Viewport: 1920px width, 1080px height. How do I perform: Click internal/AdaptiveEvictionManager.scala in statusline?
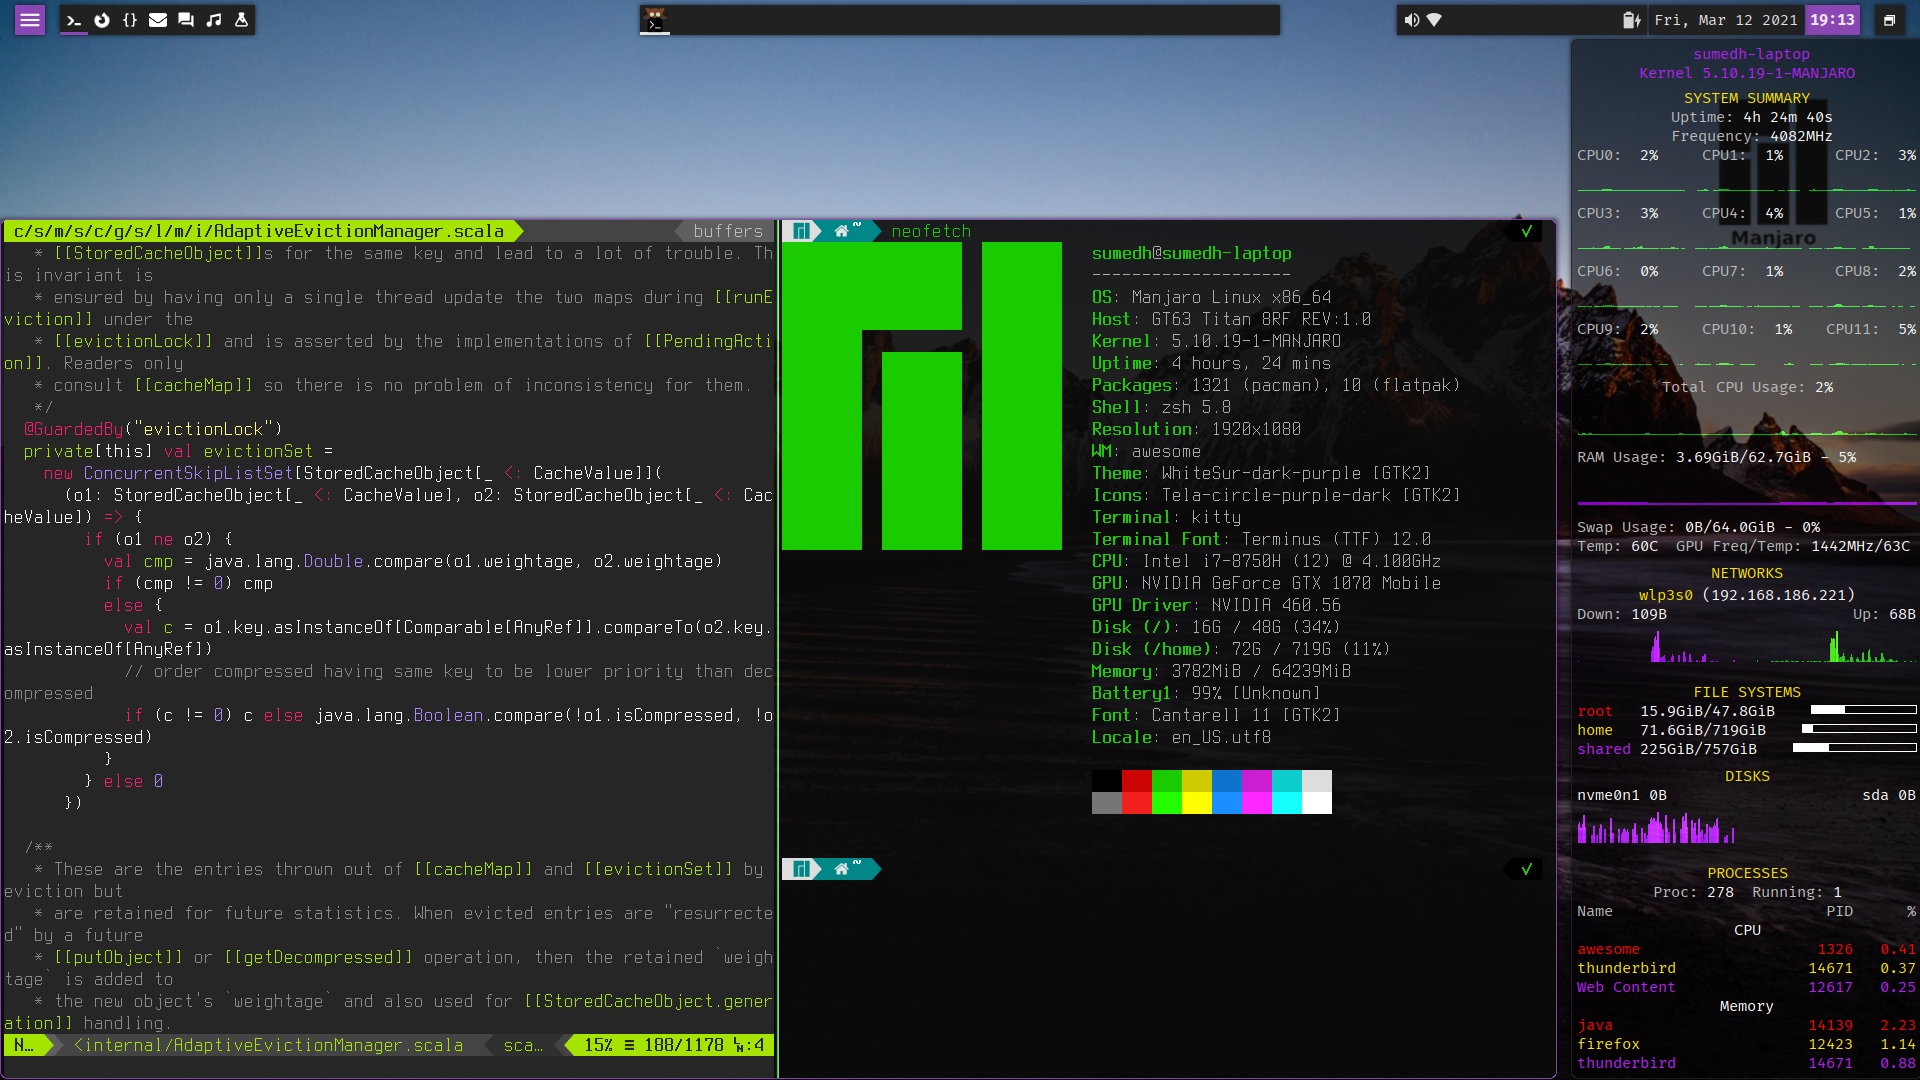pos(269,1045)
